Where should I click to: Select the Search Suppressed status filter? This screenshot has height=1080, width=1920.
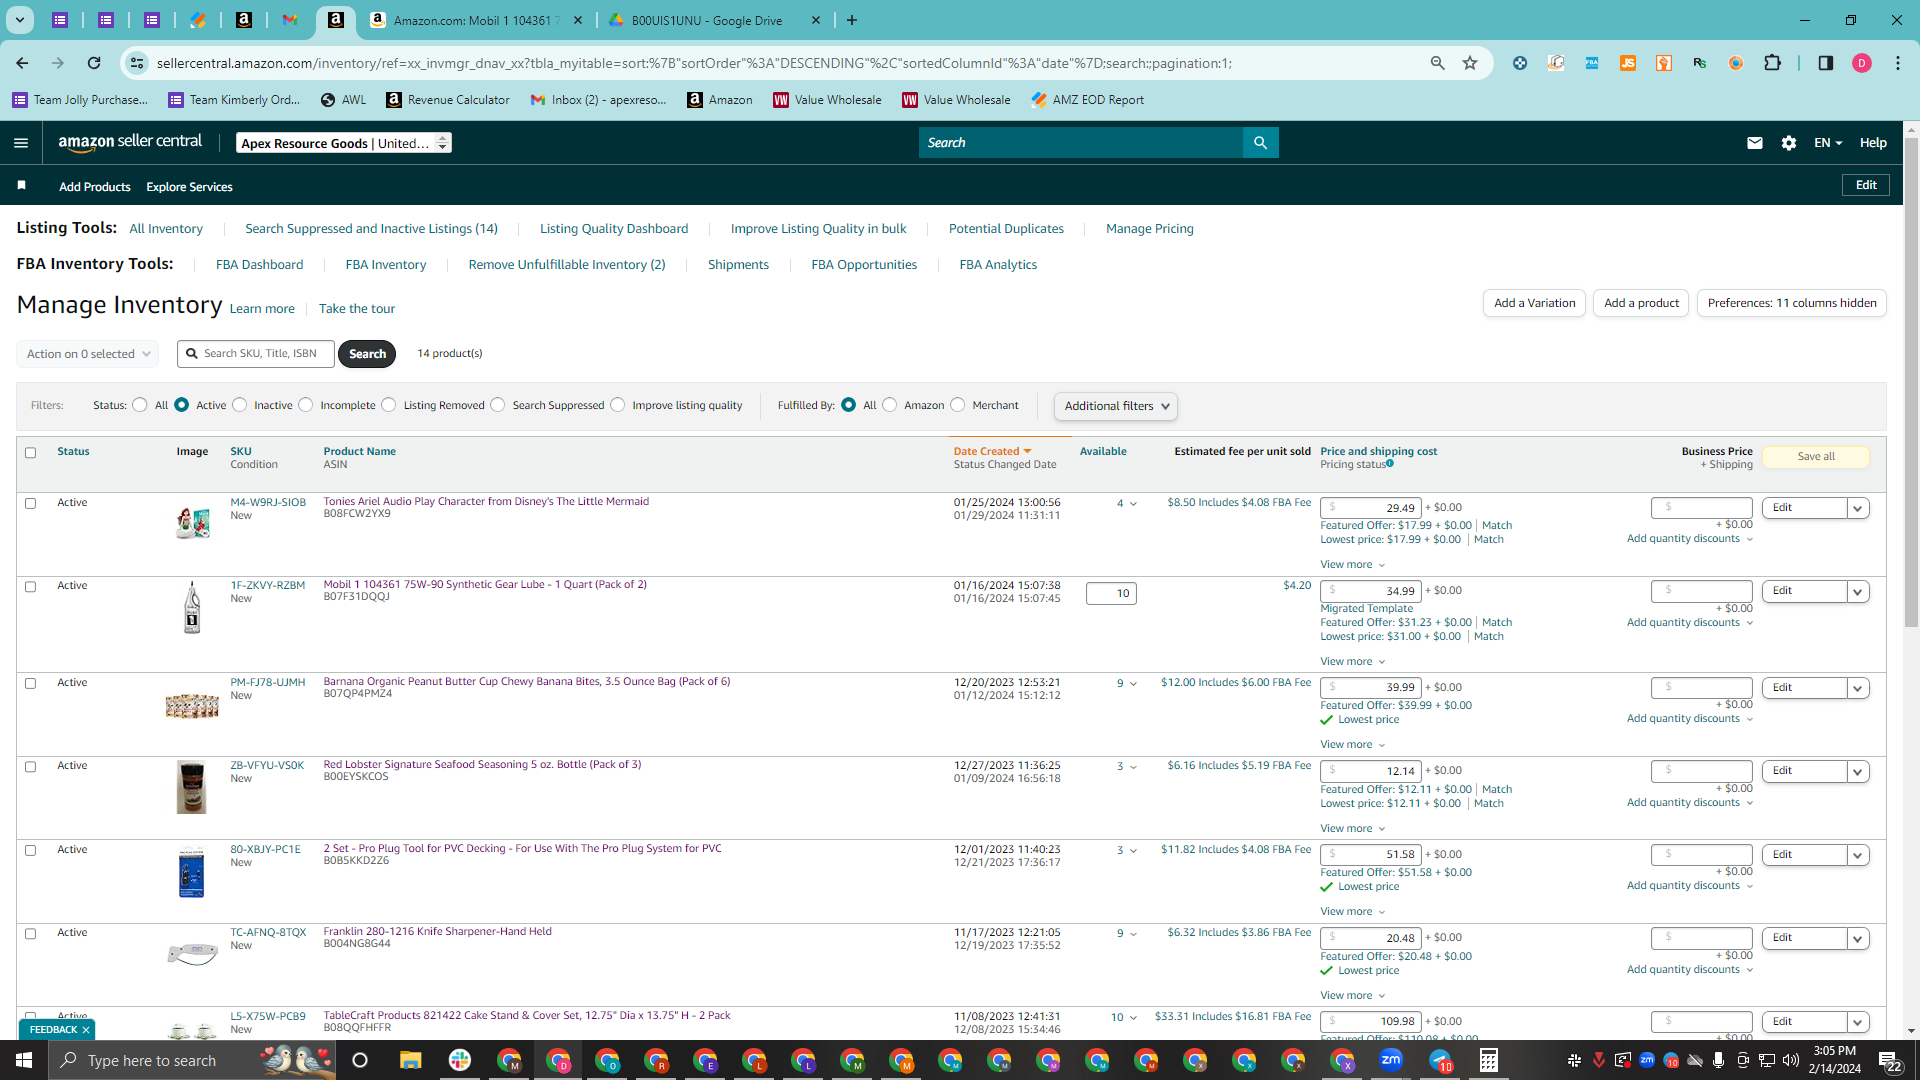click(498, 405)
